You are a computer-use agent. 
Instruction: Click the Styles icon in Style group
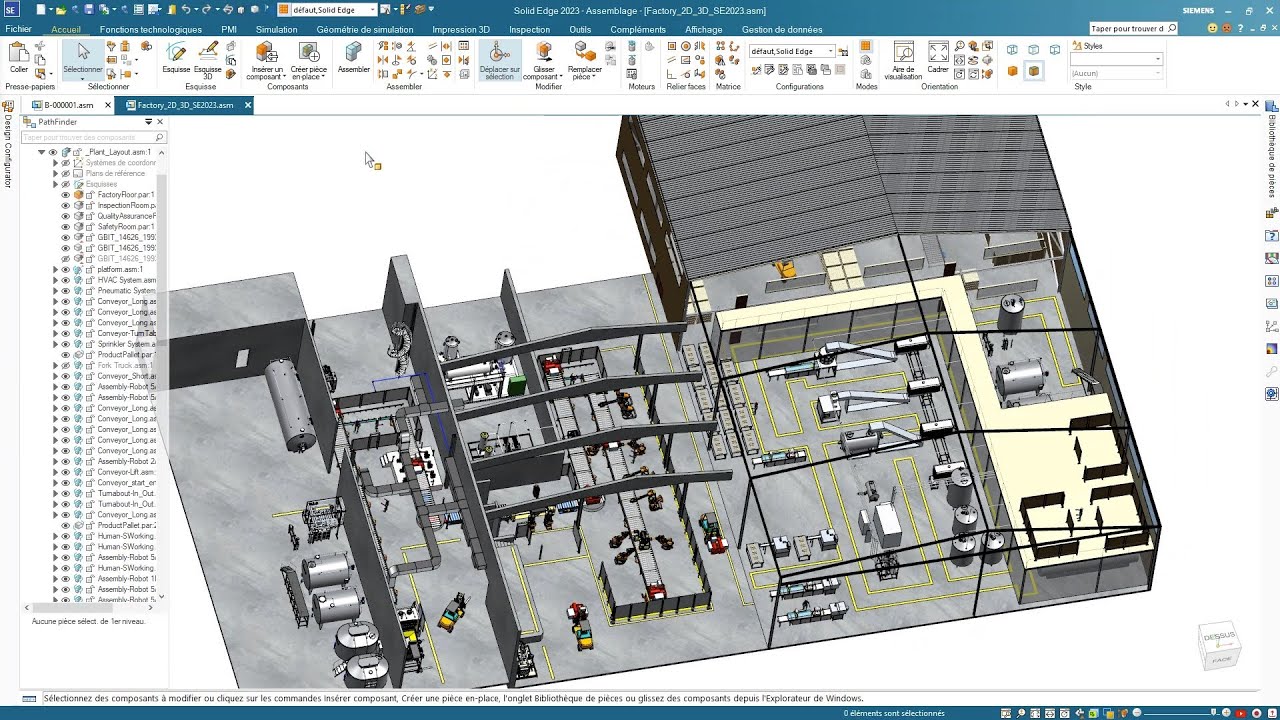pyautogui.click(x=1075, y=46)
